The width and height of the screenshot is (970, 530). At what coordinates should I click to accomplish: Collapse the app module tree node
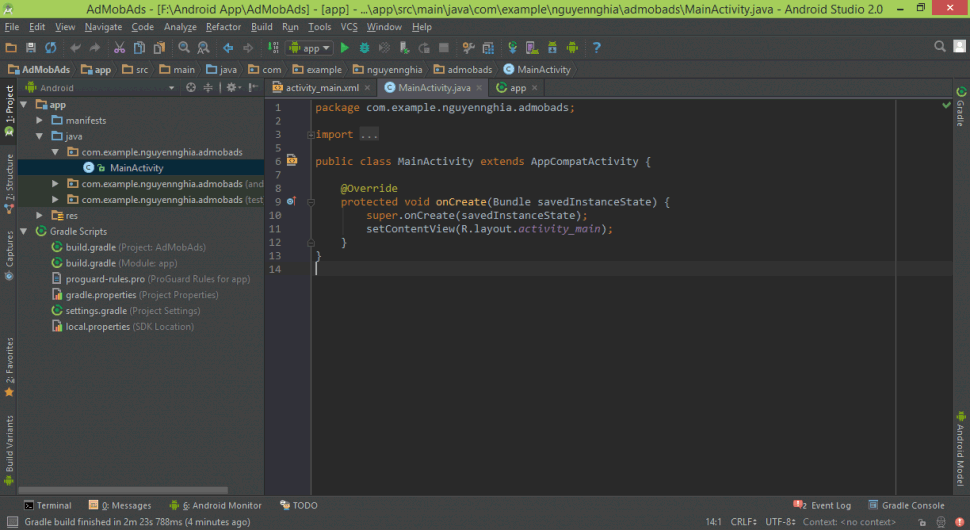click(24, 105)
